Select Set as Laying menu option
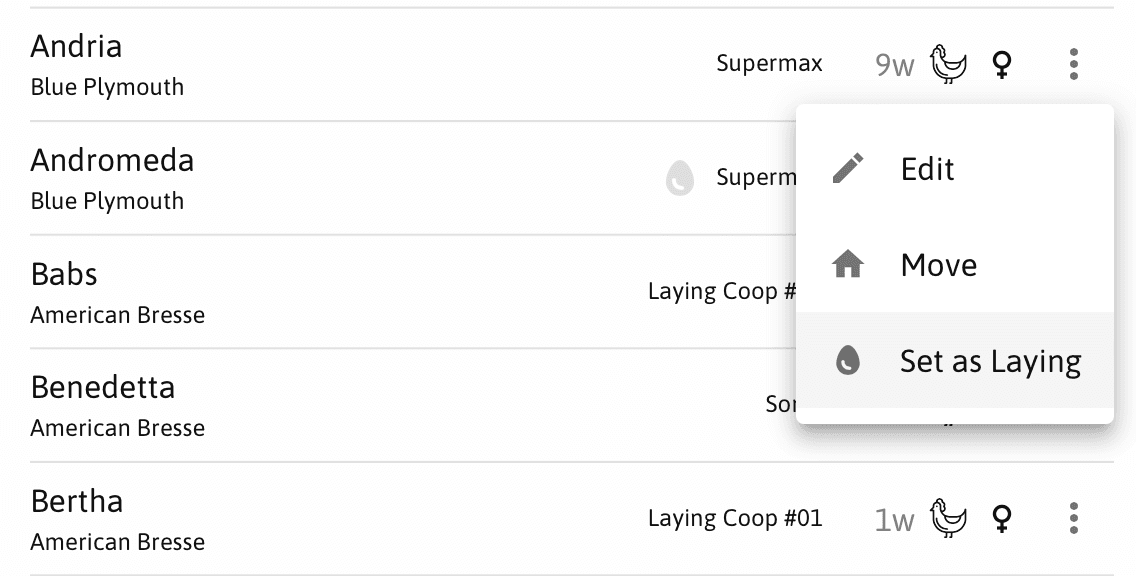The width and height of the screenshot is (1136, 576). click(x=955, y=360)
